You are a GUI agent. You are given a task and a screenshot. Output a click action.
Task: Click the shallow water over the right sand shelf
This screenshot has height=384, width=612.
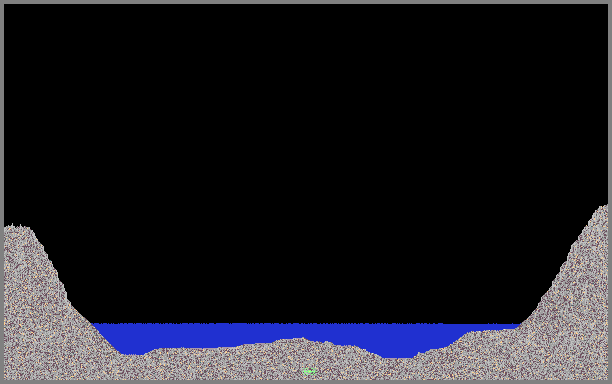tap(492, 327)
